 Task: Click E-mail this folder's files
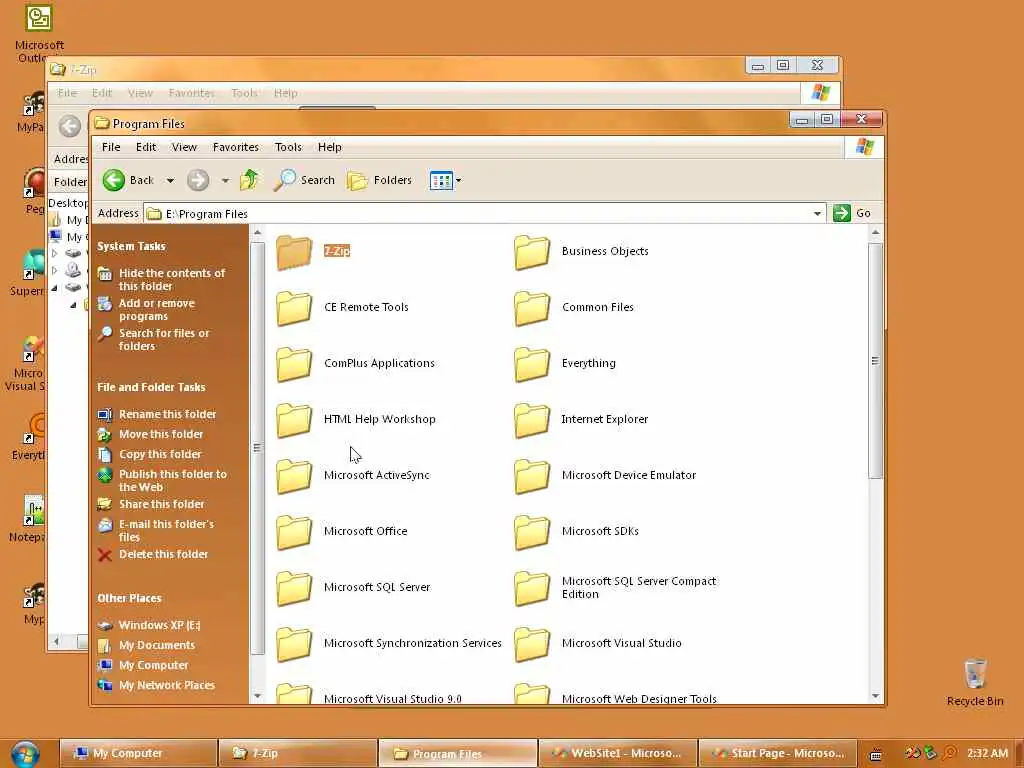[x=167, y=530]
